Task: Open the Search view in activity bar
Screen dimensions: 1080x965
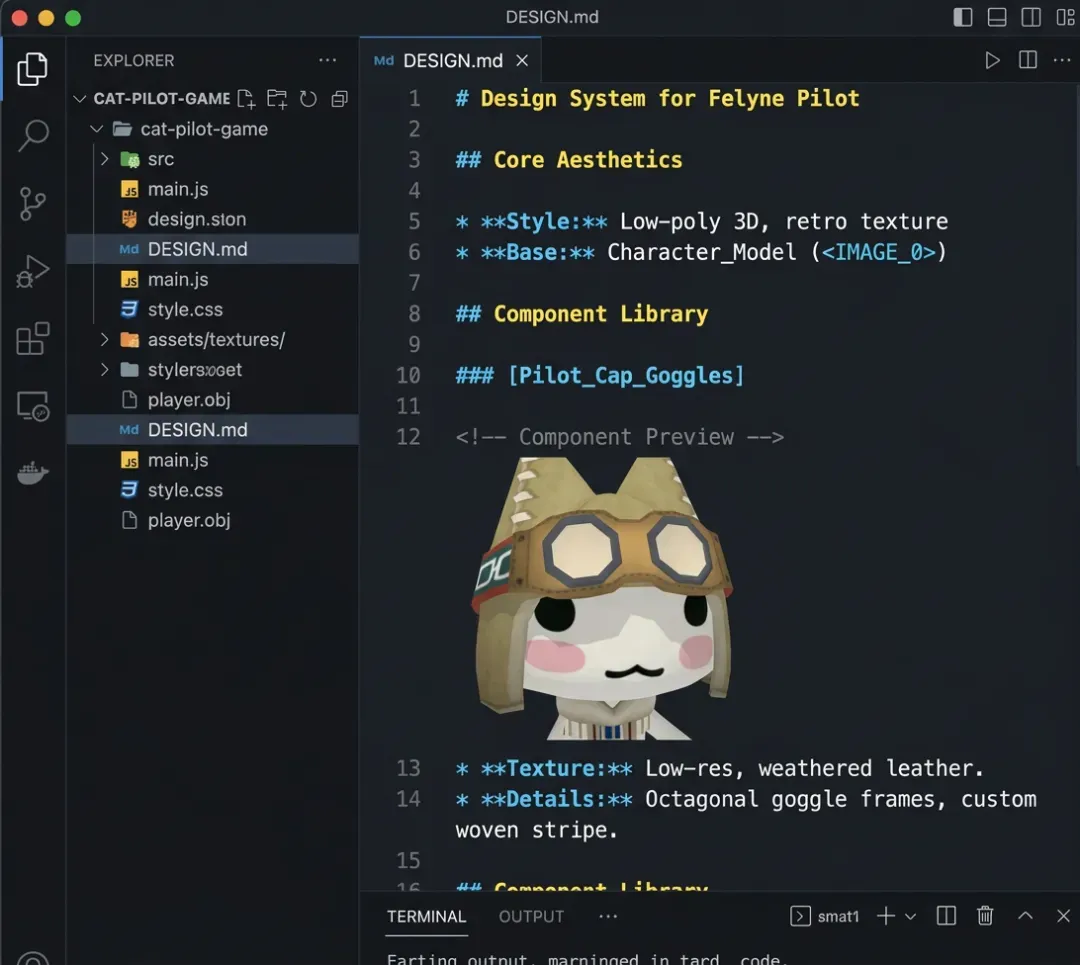Action: (x=32, y=136)
